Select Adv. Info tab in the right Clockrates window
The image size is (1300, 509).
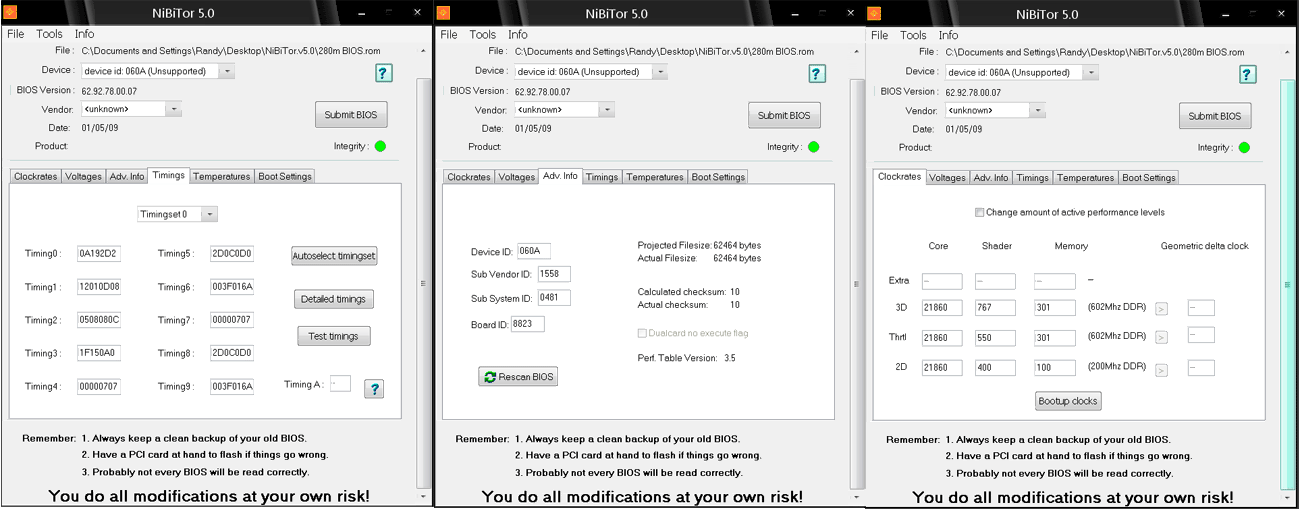click(x=991, y=178)
